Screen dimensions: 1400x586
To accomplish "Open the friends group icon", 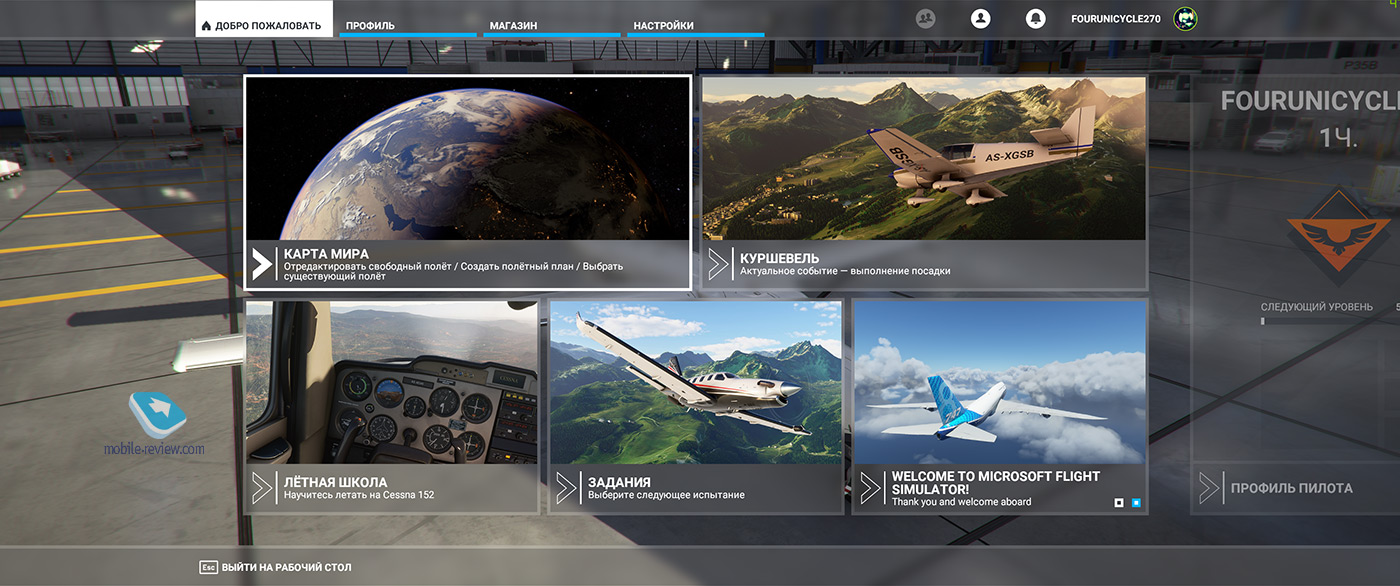I will point(925,18).
